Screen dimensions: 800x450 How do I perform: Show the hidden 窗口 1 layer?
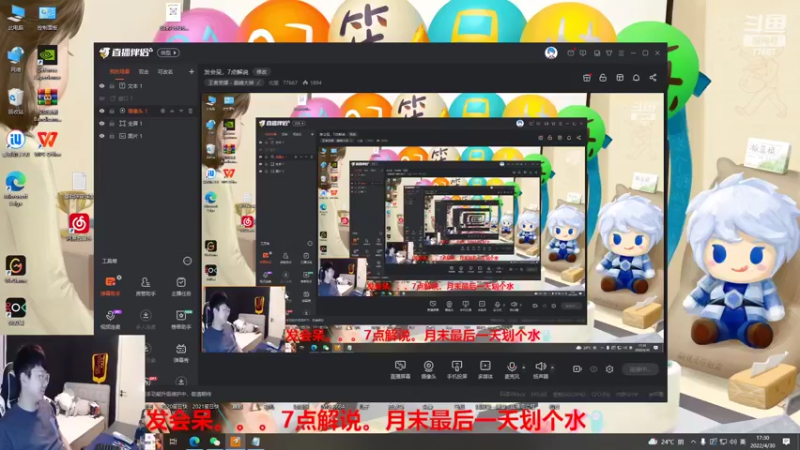pos(102,98)
